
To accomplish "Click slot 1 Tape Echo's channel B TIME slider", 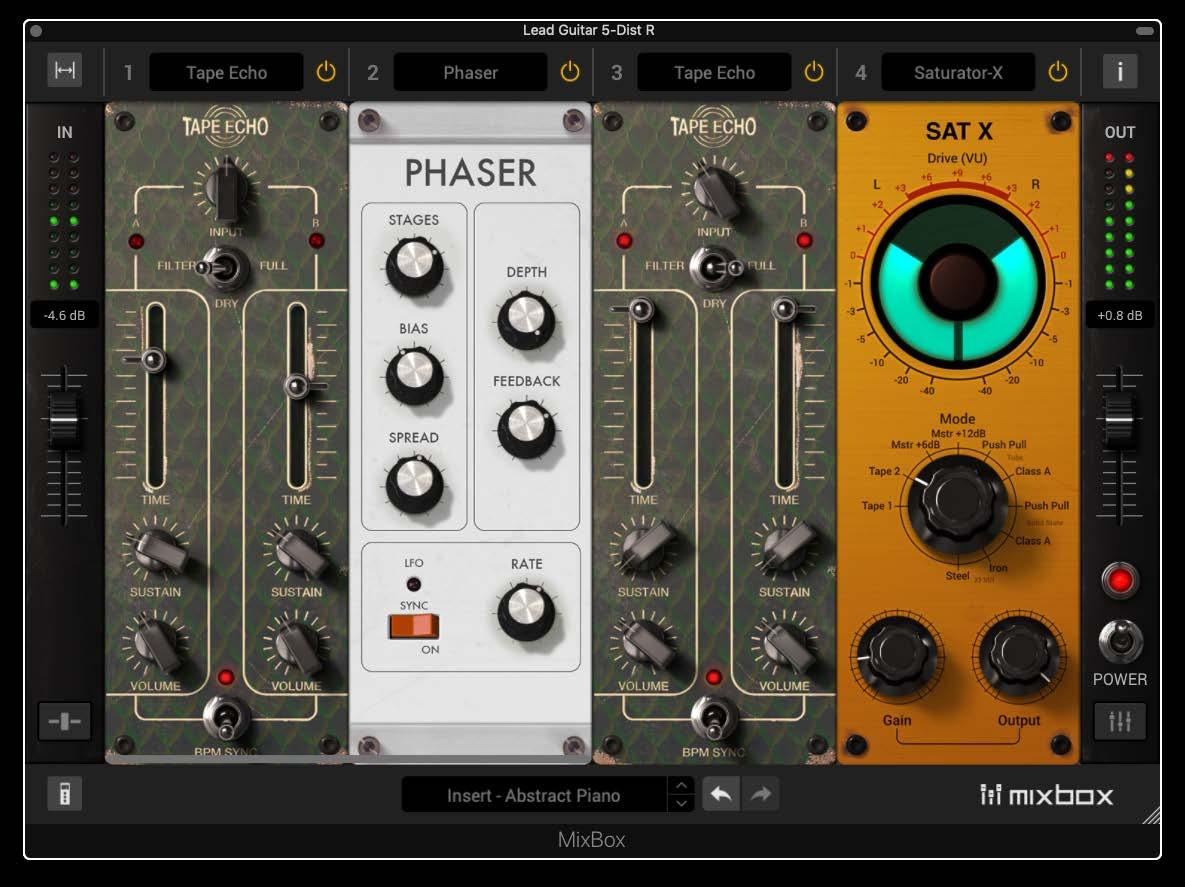I will tap(296, 386).
